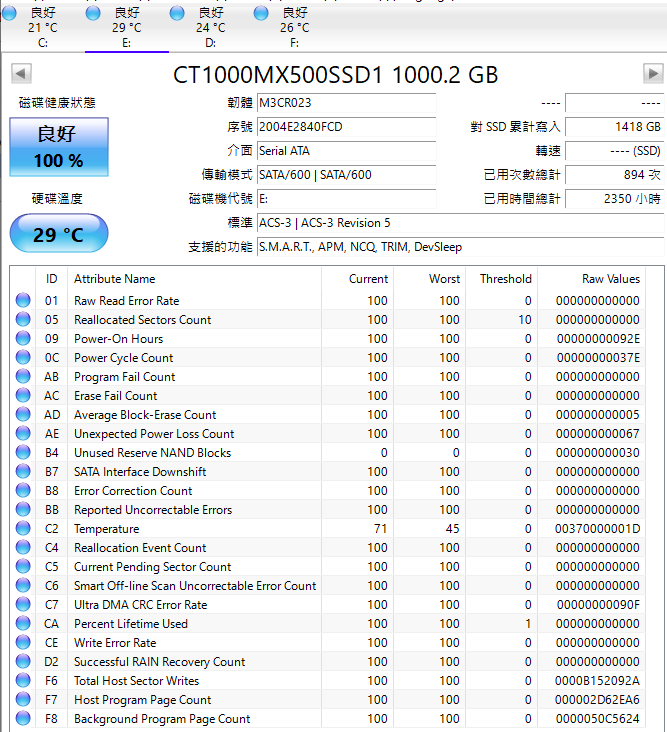The image size is (667, 732).
Task: Click power on hours value 2350 小時
Action: click(614, 198)
